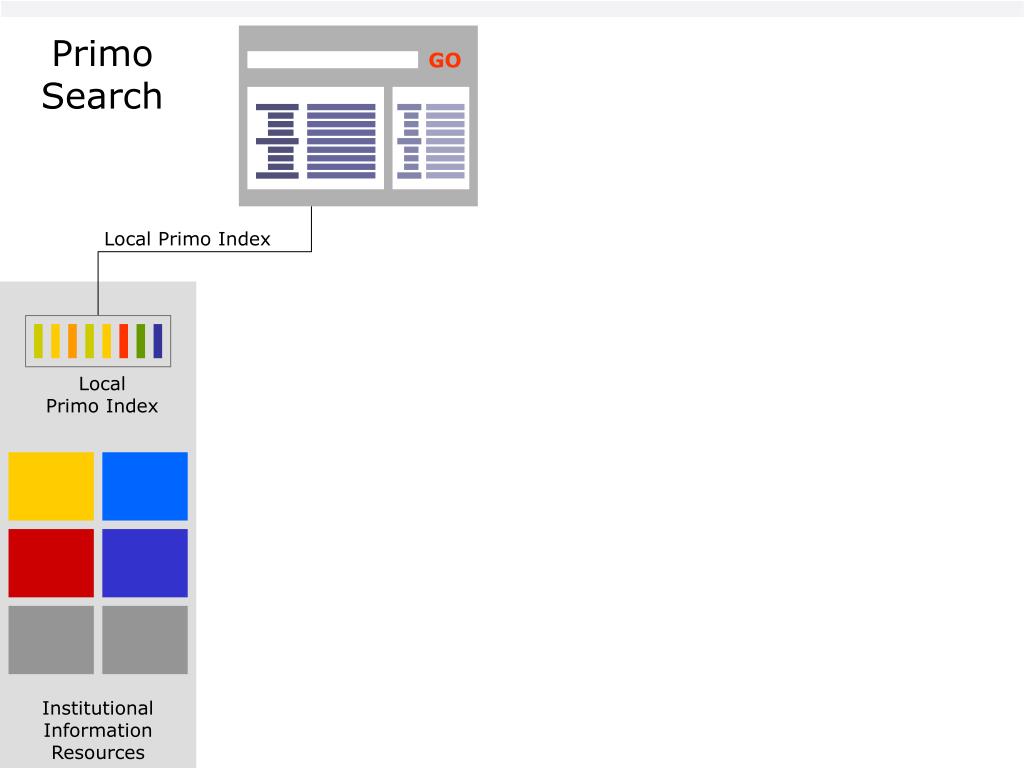The height and width of the screenshot is (768, 1024).
Task: Click the red resource square
Action: (51, 563)
